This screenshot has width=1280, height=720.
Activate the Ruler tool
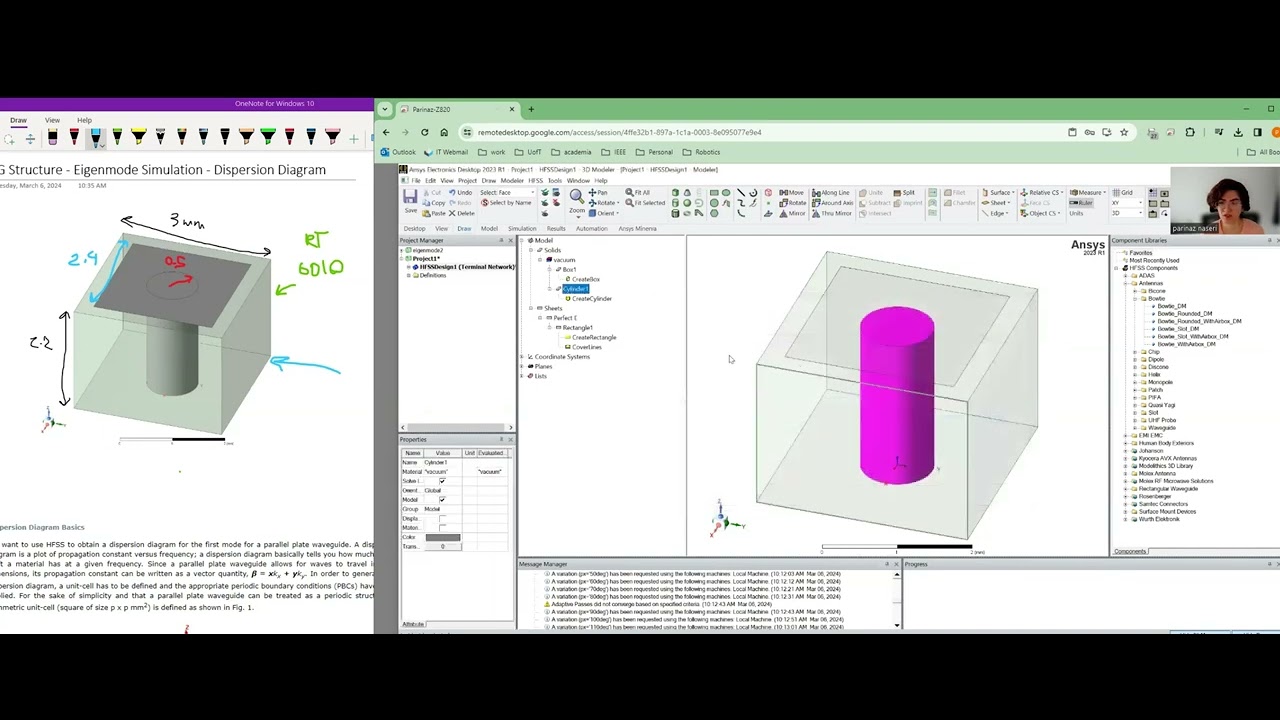tap(1081, 203)
